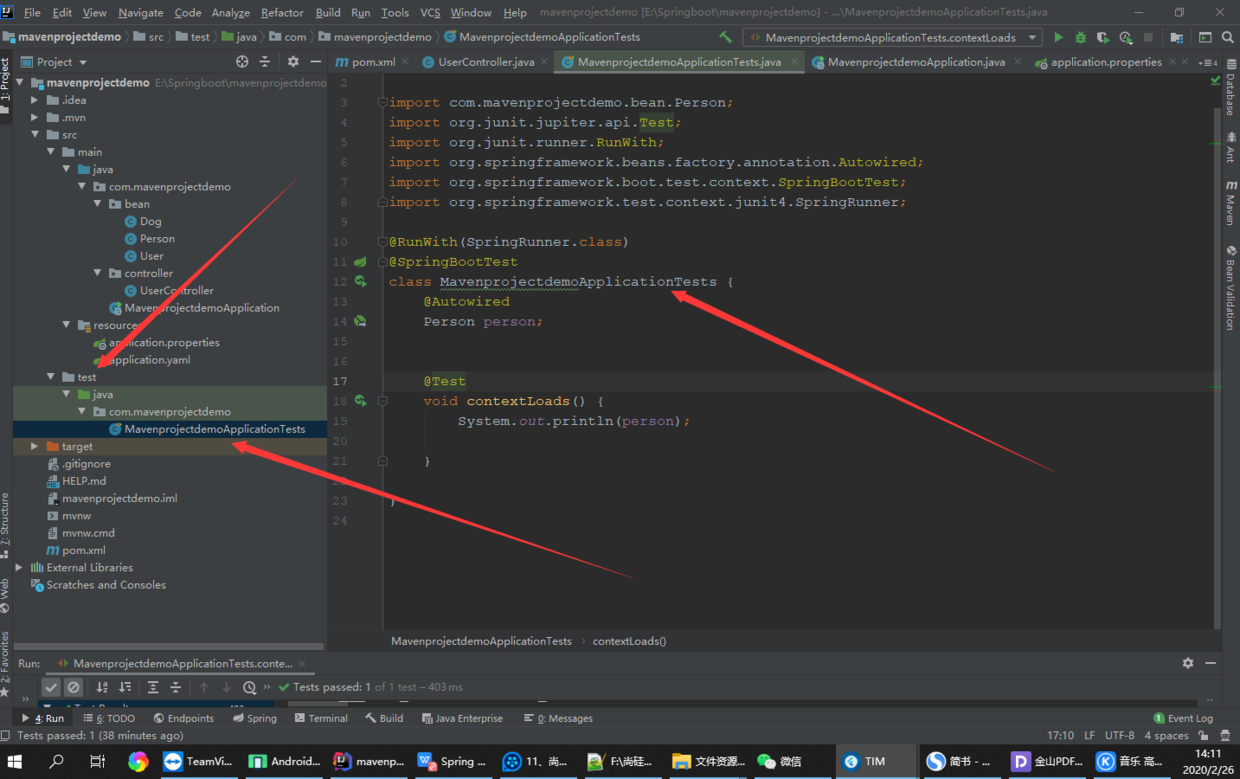Expand the target folder in project tree
Screen dimensions: 1240x779
pos(36,446)
